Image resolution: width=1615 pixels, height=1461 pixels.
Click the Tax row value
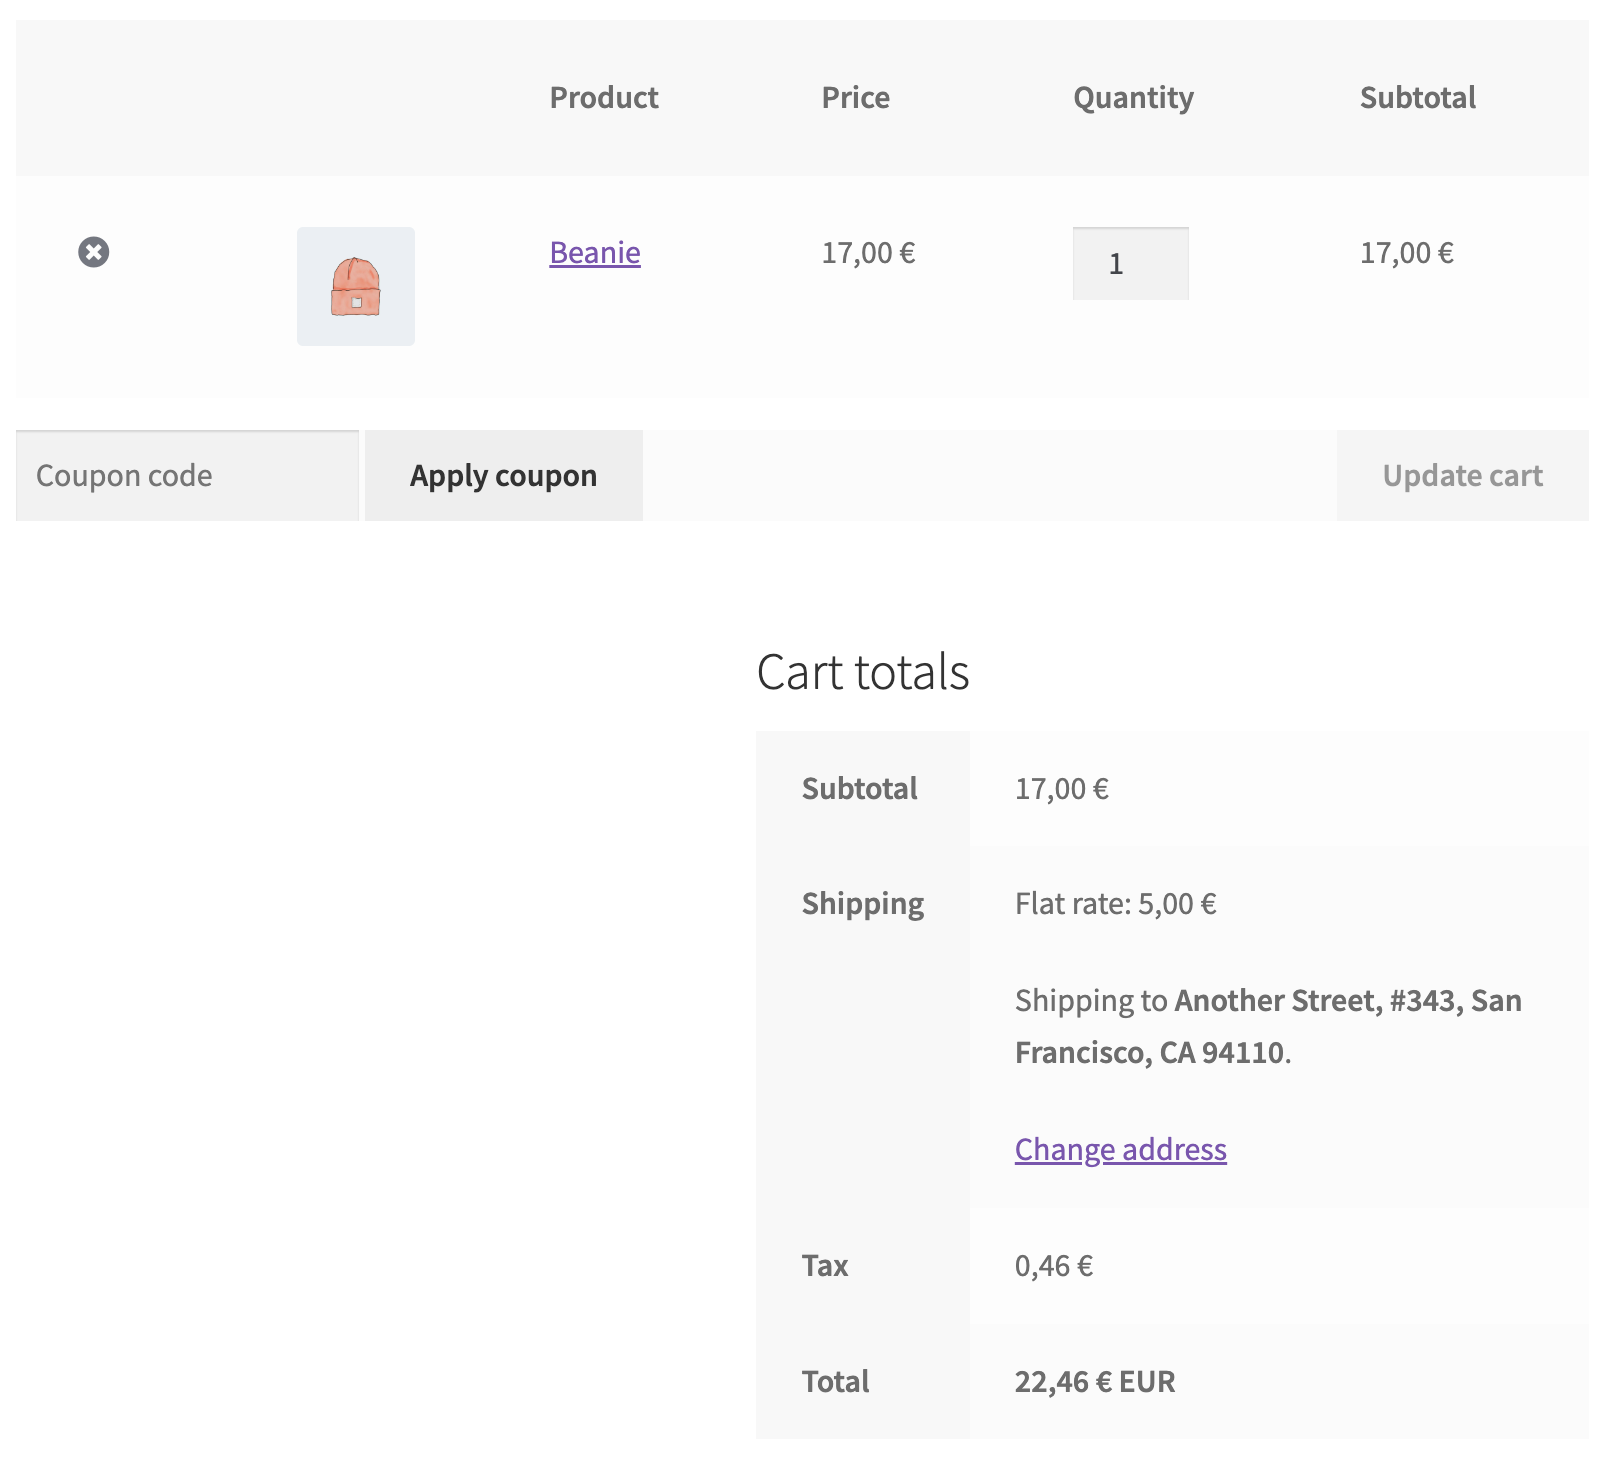(1052, 1265)
